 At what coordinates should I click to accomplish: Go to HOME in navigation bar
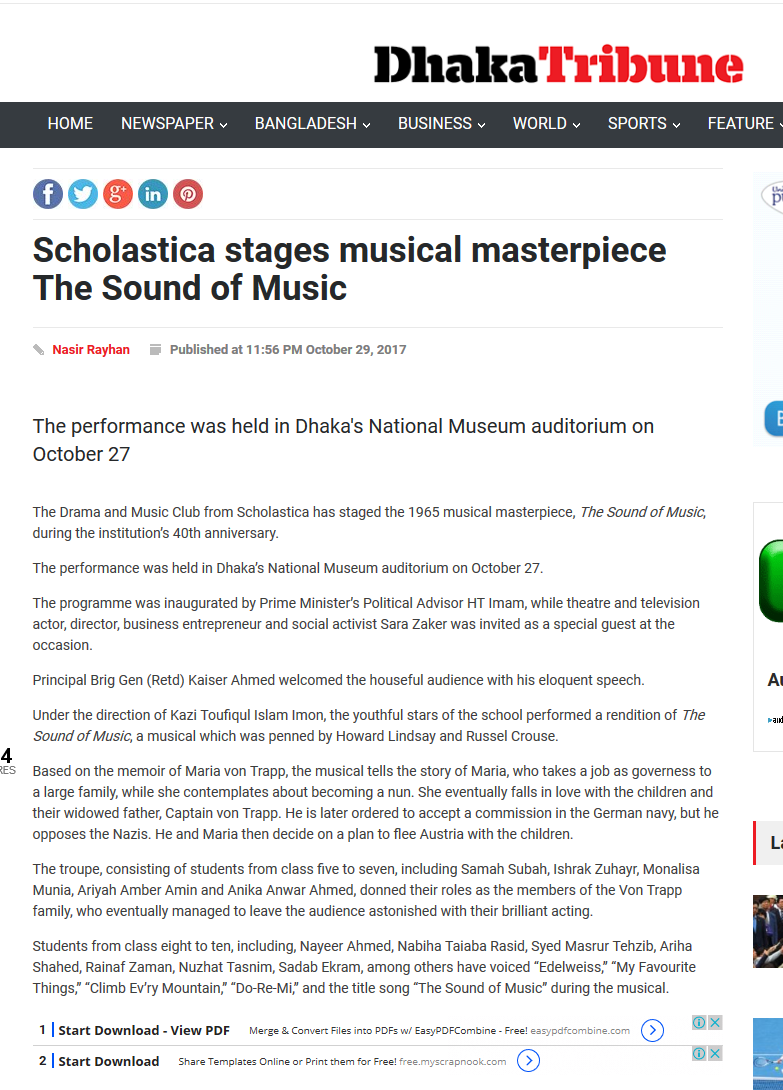pos(70,124)
